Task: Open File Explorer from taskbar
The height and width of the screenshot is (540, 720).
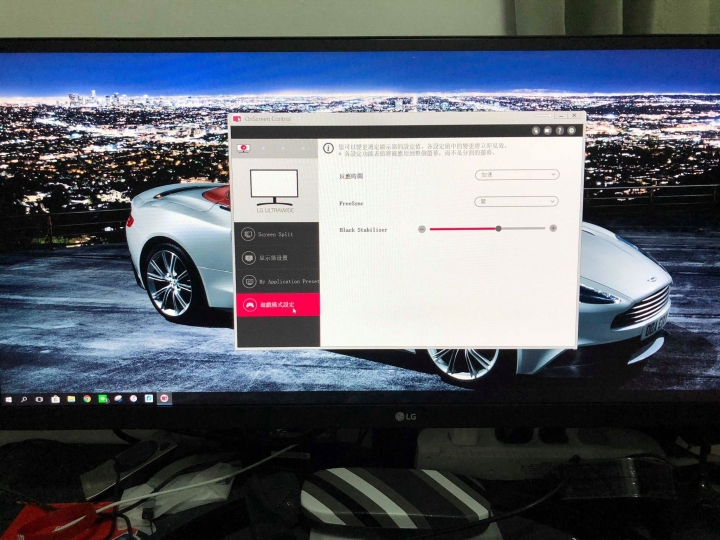Action: (x=71, y=399)
